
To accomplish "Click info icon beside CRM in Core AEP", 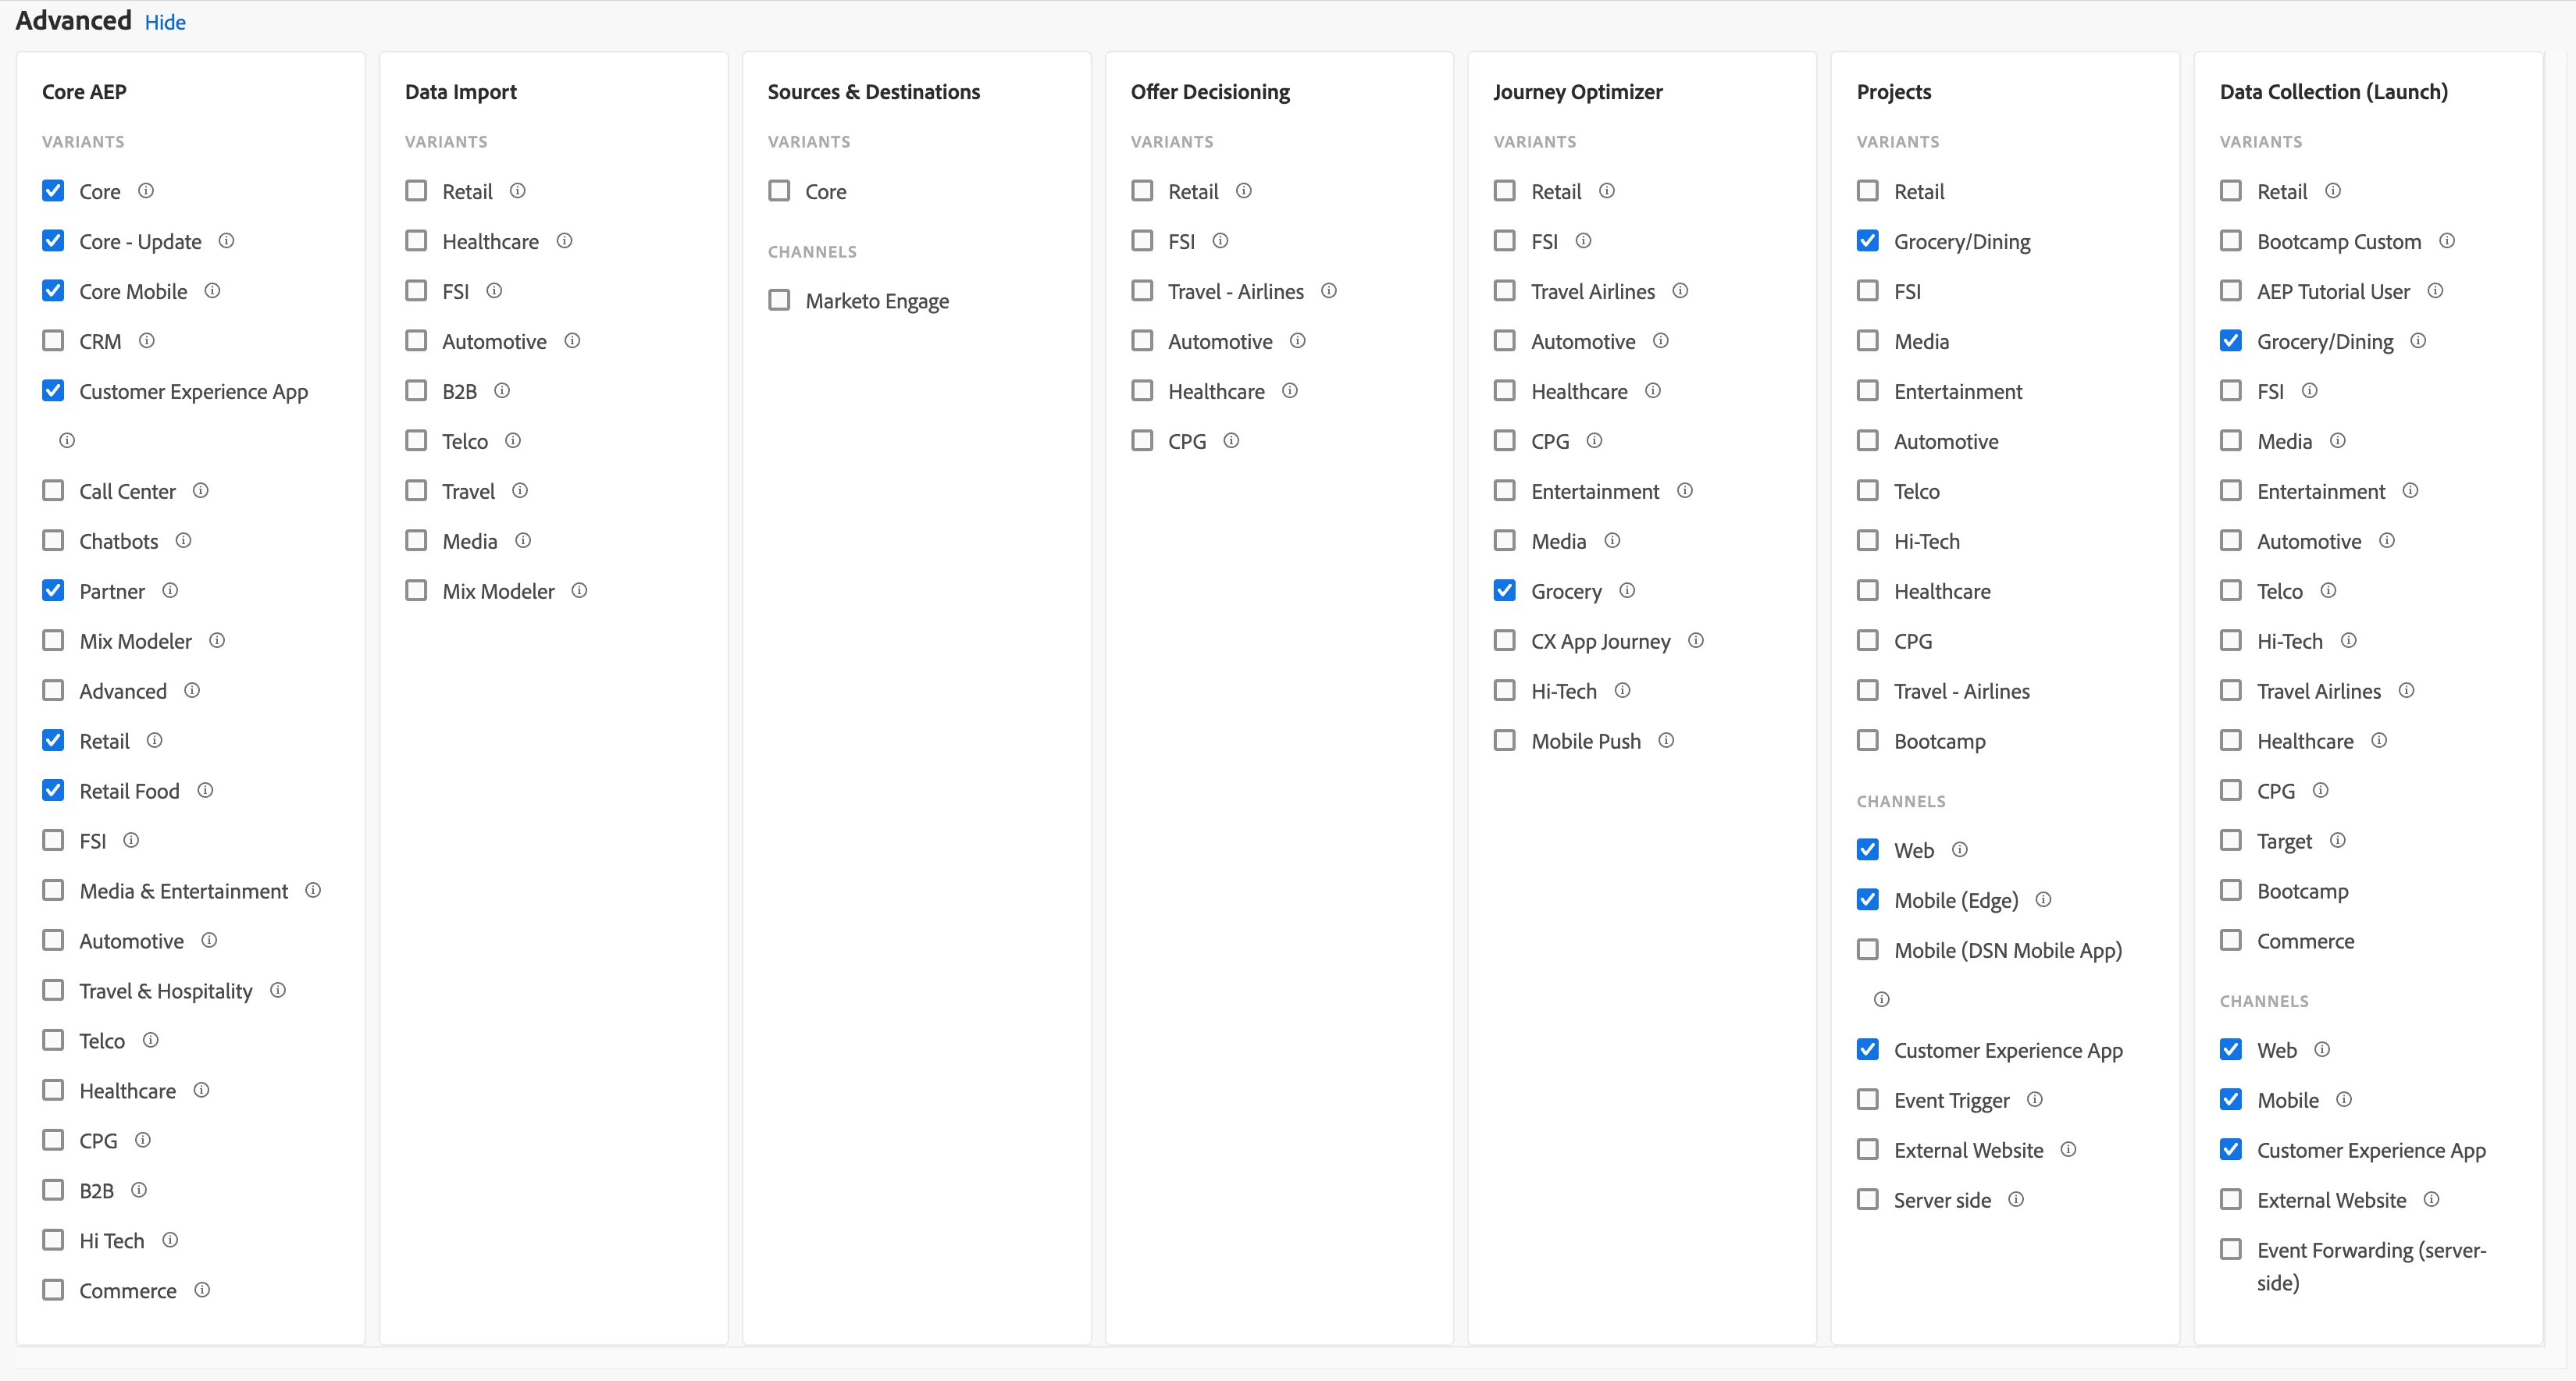I will (147, 341).
